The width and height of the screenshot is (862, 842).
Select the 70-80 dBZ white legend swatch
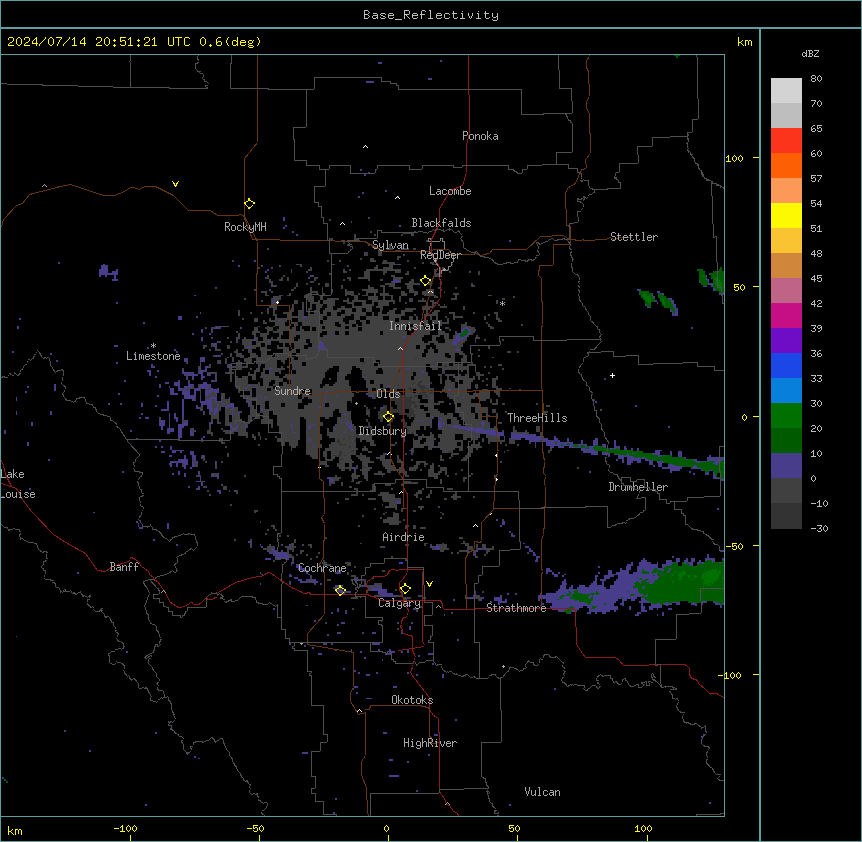786,91
